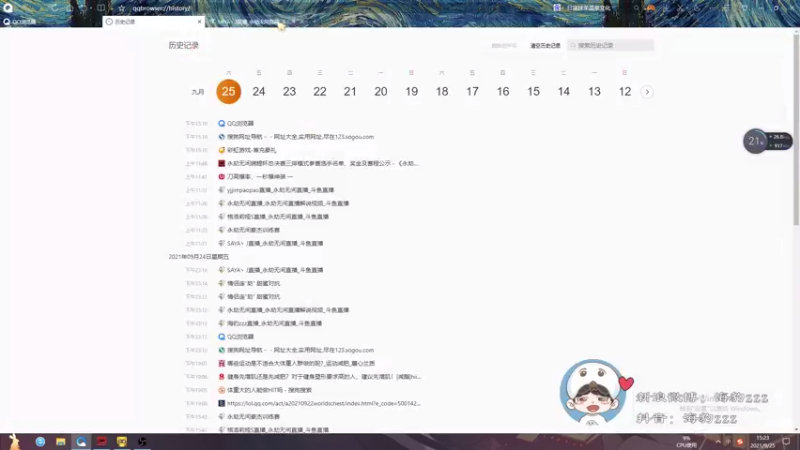This screenshot has height=450, width=800.
Task: Select date 14 in the calendar strip
Action: [x=564, y=92]
